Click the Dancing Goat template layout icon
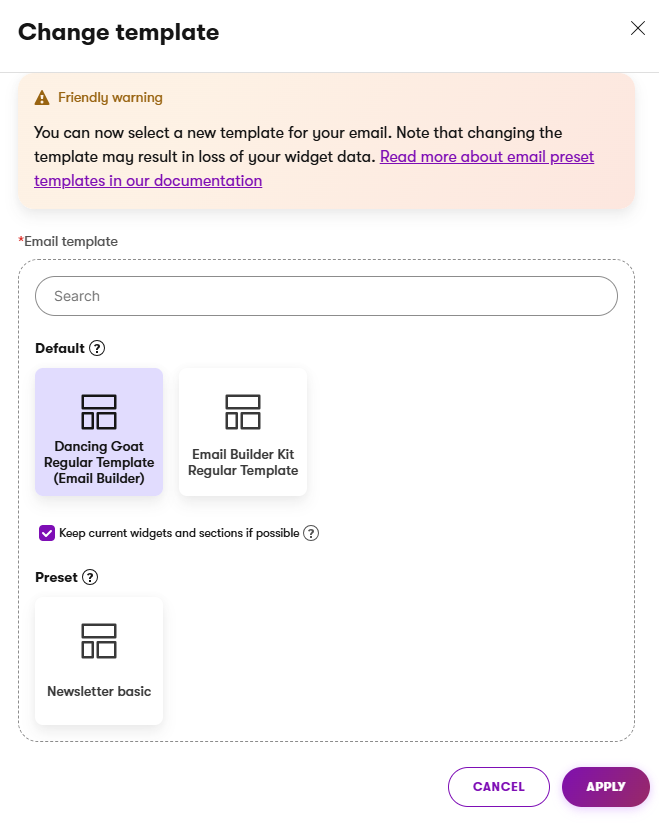 coord(98,410)
